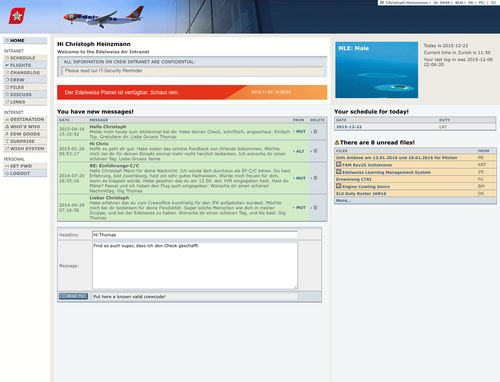Open 'Edelweiss Learning Management System' file
Image resolution: width=500 pixels, height=382 pixels.
386,172
